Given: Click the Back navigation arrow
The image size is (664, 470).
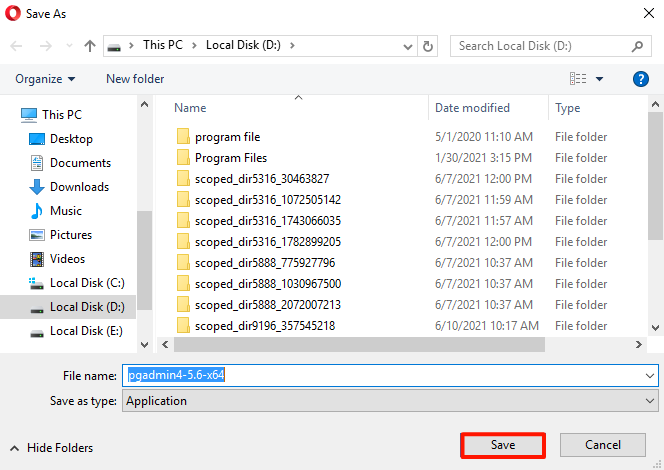Looking at the screenshot, I should pos(16,46).
